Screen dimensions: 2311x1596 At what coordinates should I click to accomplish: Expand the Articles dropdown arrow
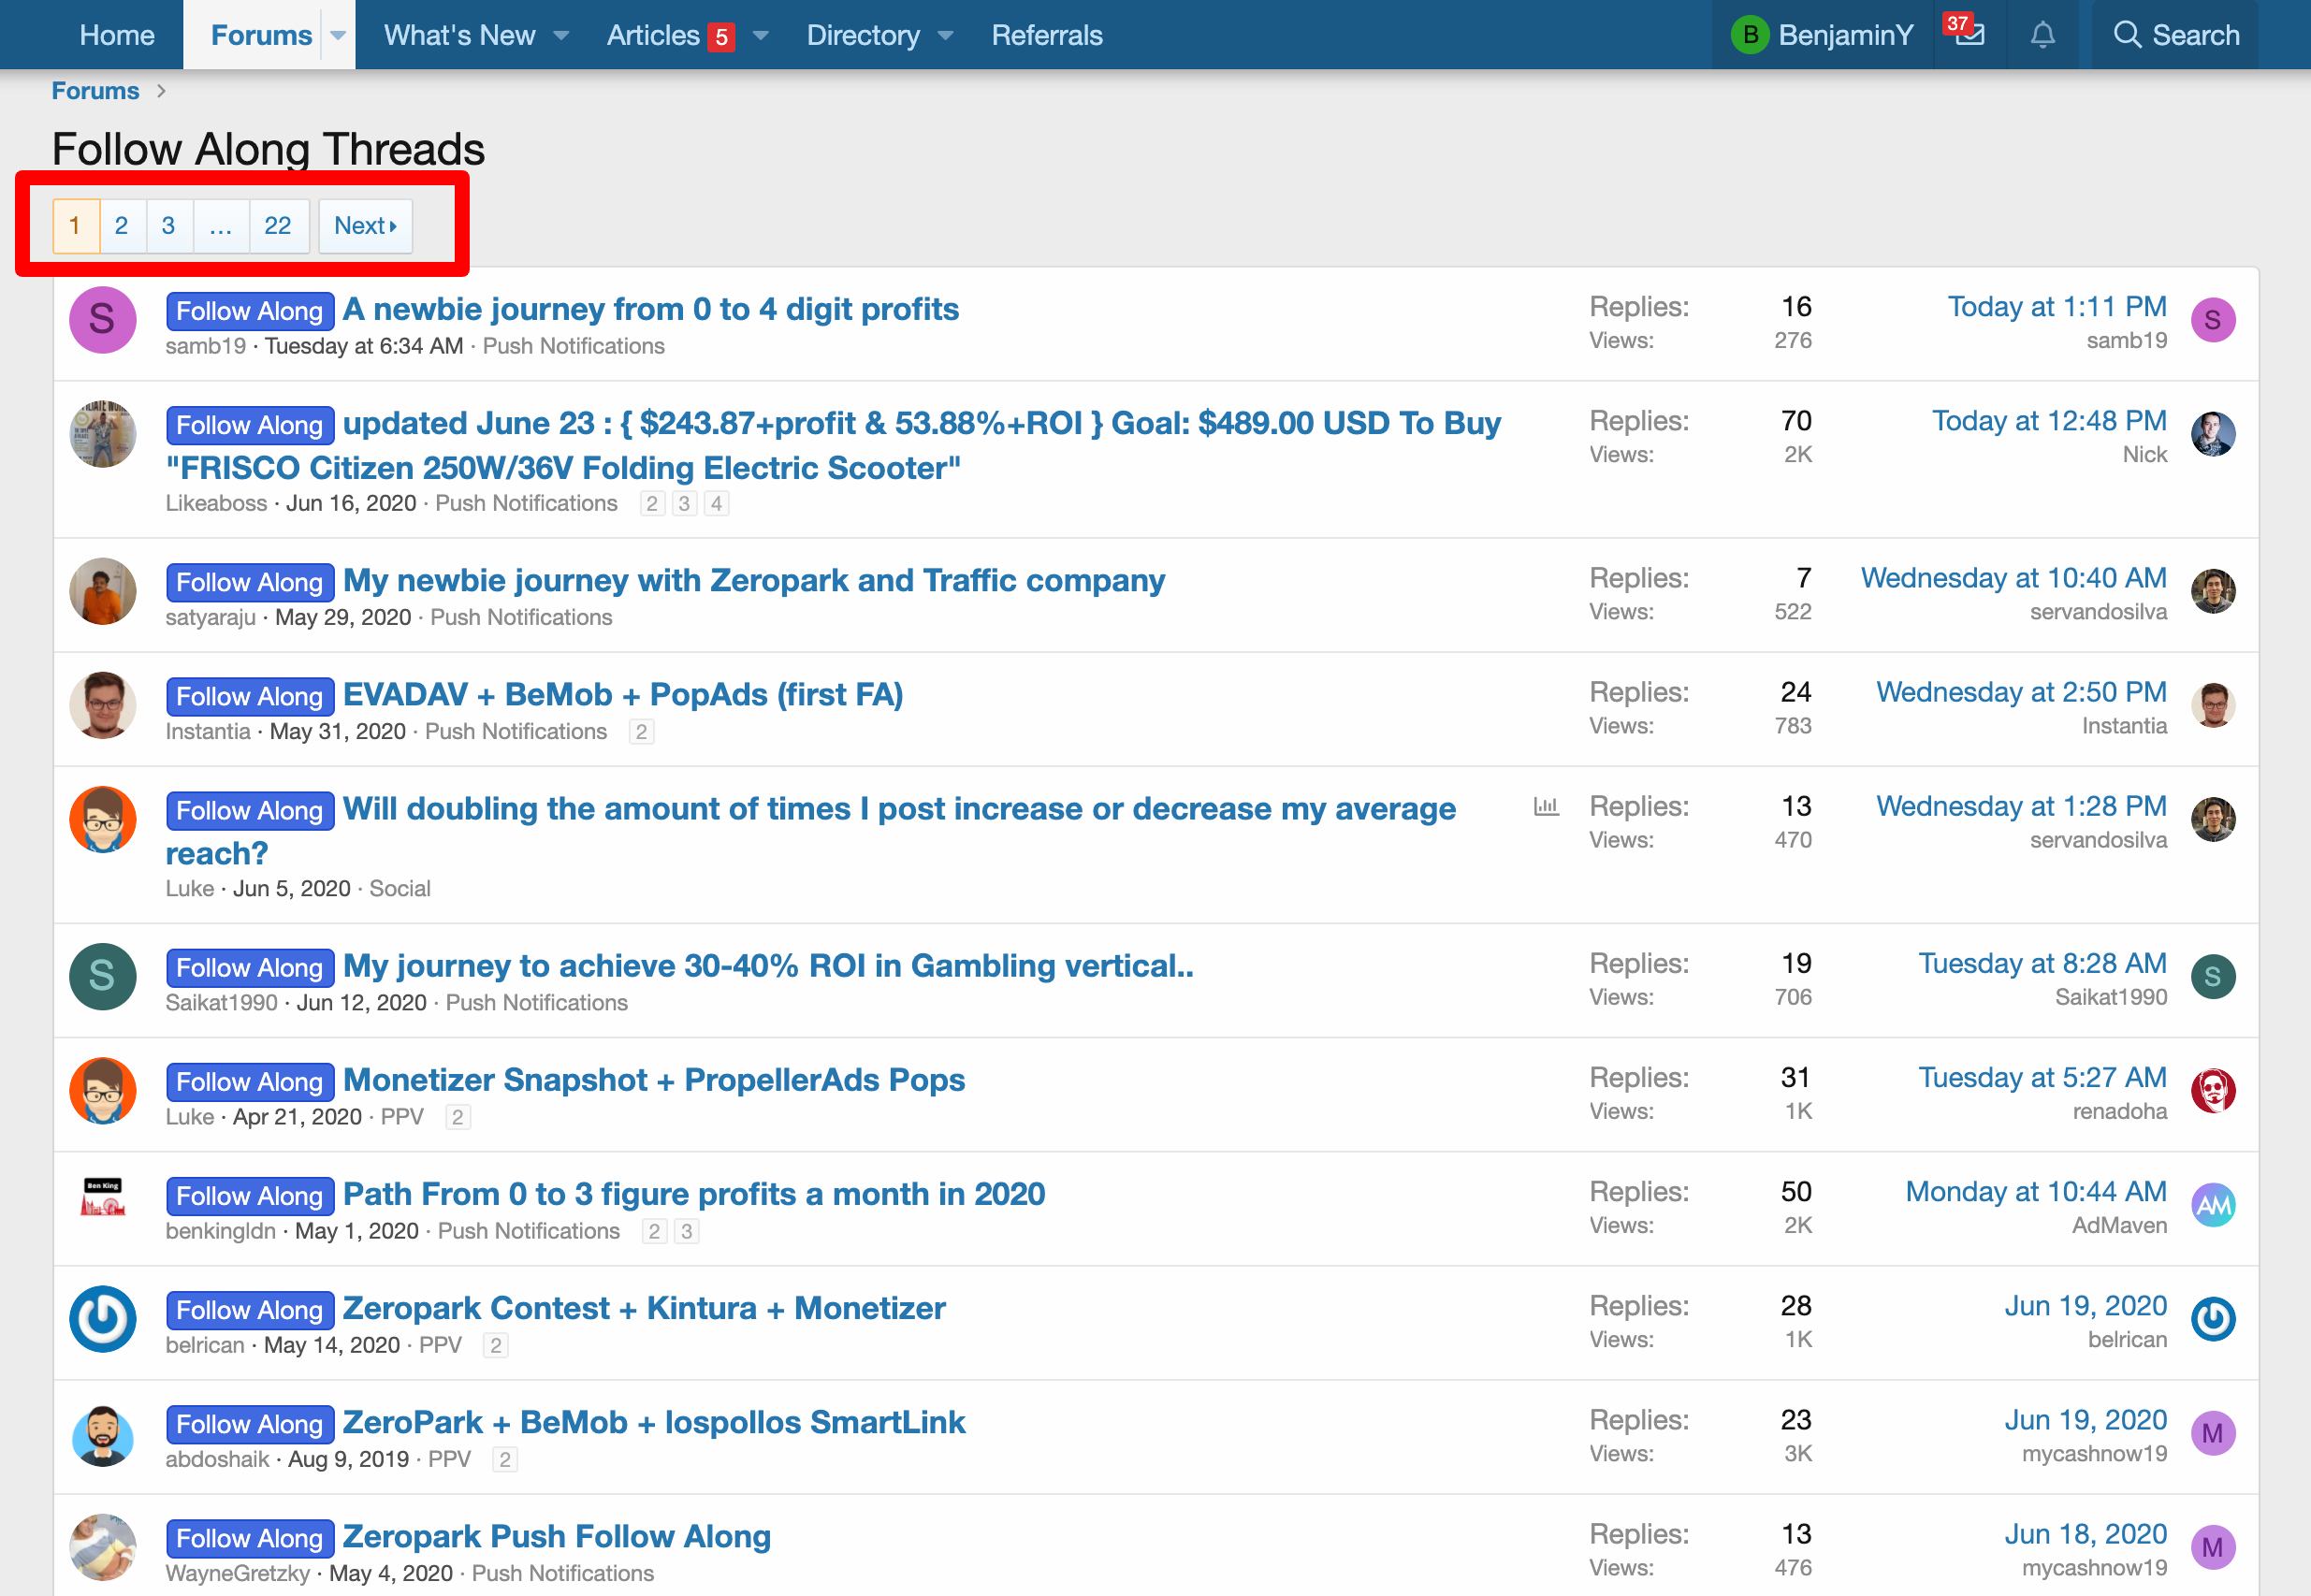coord(761,35)
